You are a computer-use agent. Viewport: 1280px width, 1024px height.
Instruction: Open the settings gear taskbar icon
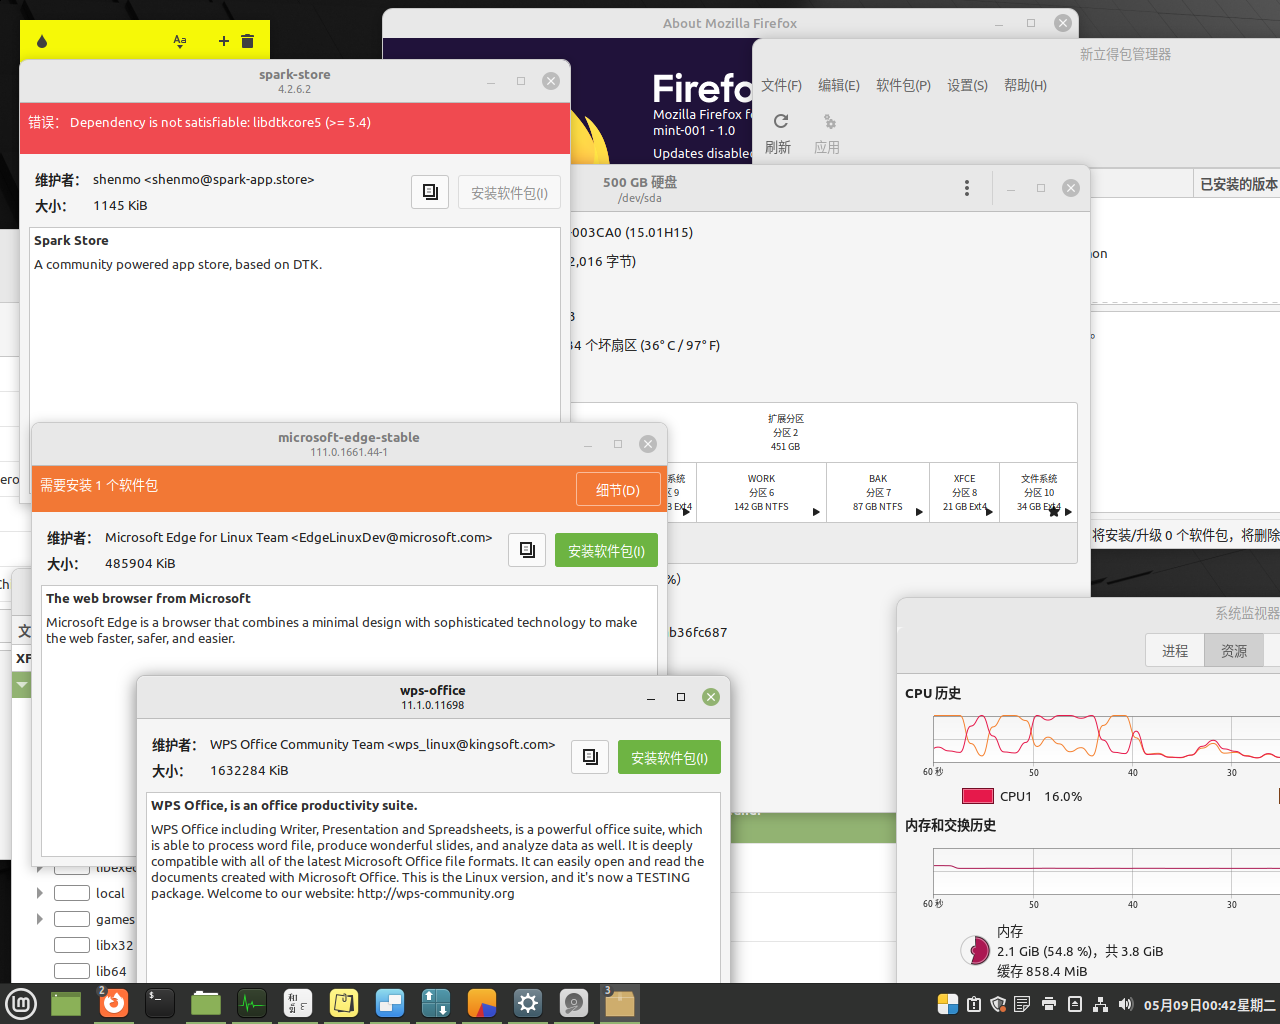tap(528, 1003)
